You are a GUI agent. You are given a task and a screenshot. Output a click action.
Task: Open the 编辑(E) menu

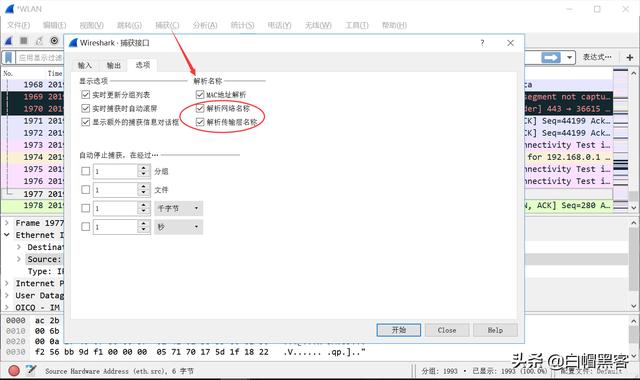pos(54,25)
